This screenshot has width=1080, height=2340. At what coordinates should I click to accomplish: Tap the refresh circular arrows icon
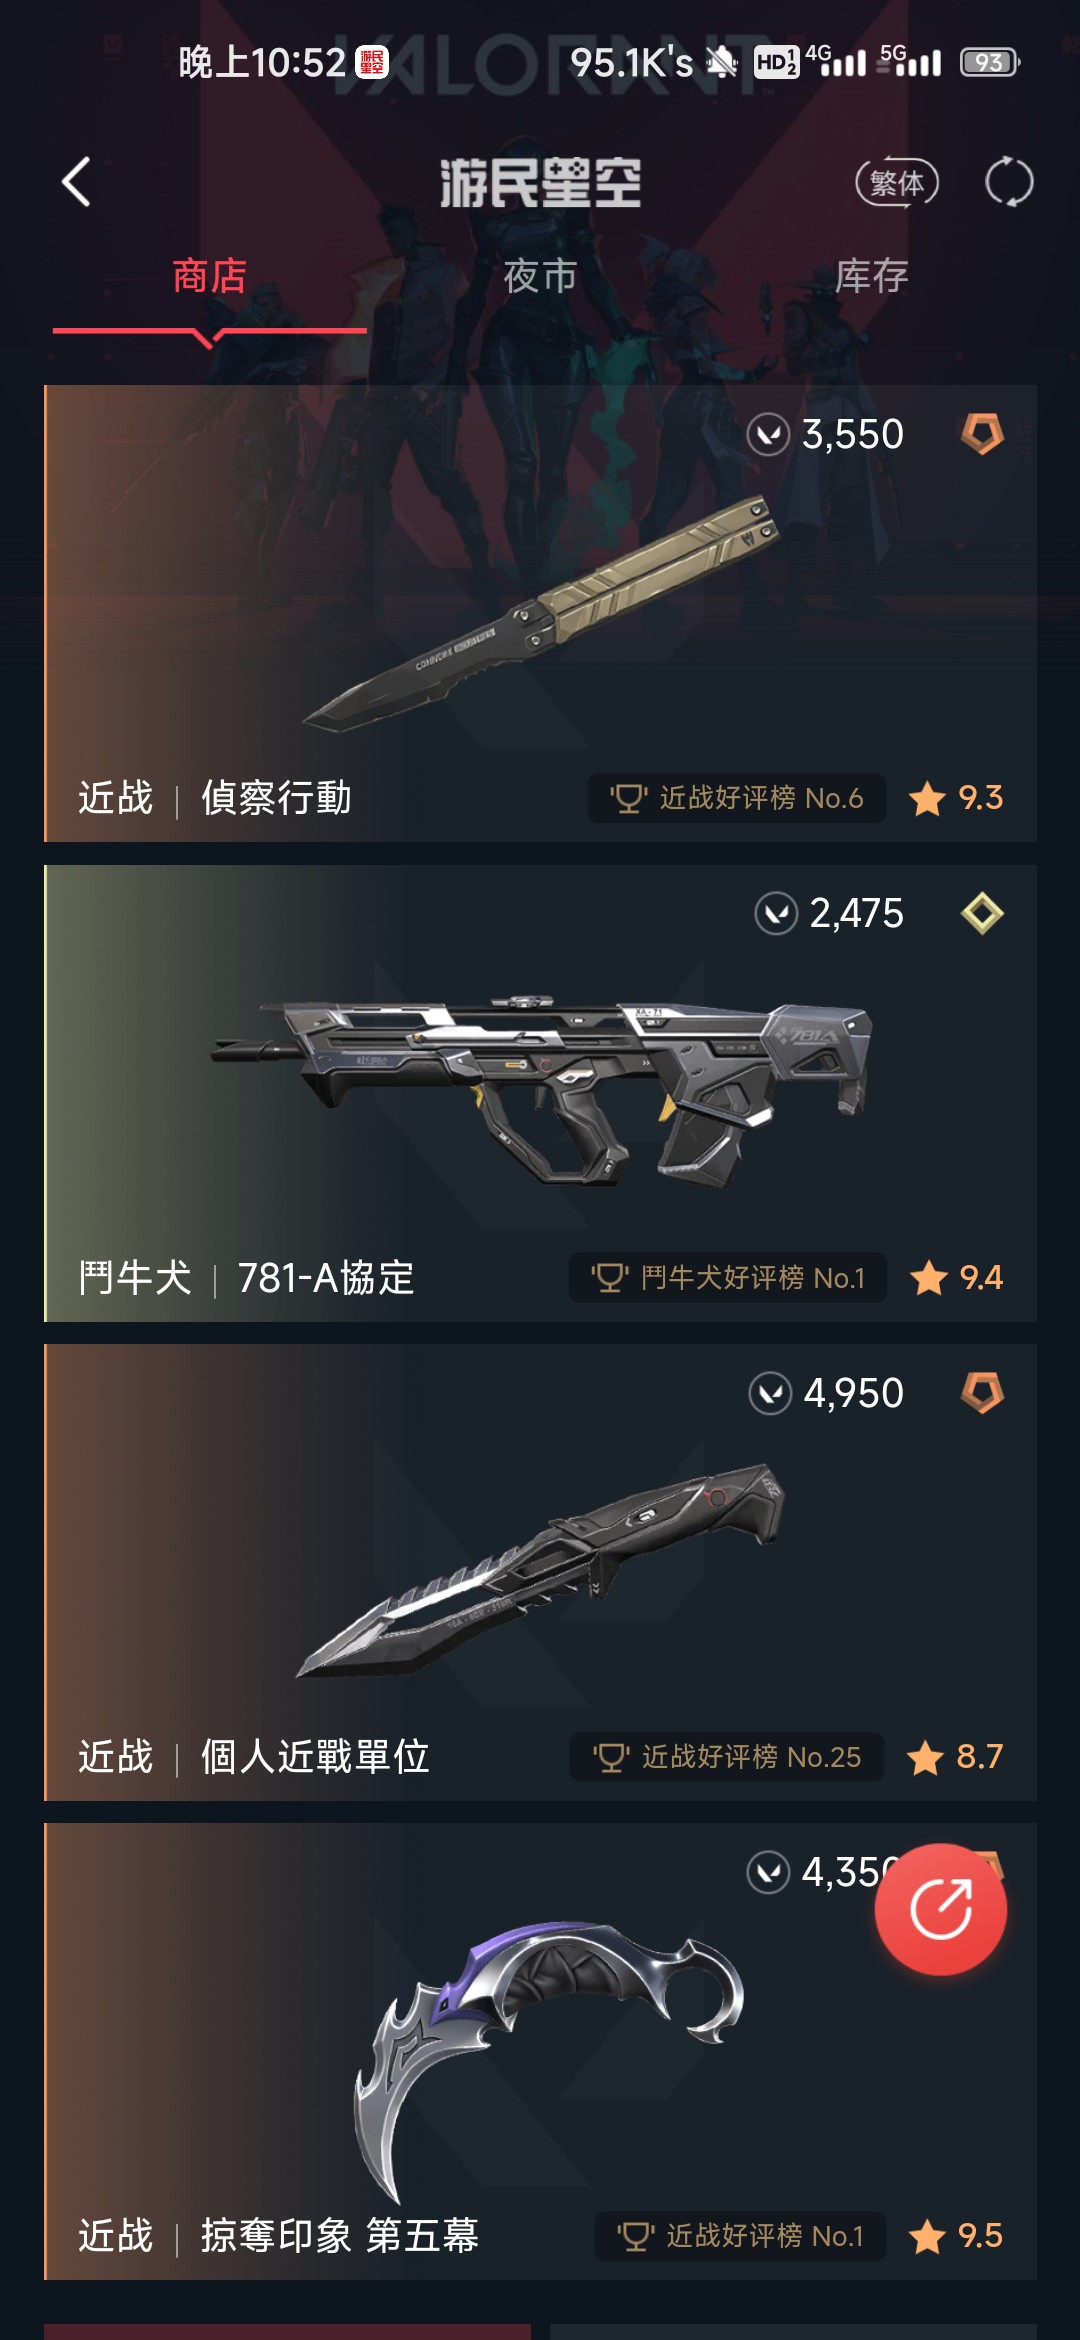(x=1008, y=182)
